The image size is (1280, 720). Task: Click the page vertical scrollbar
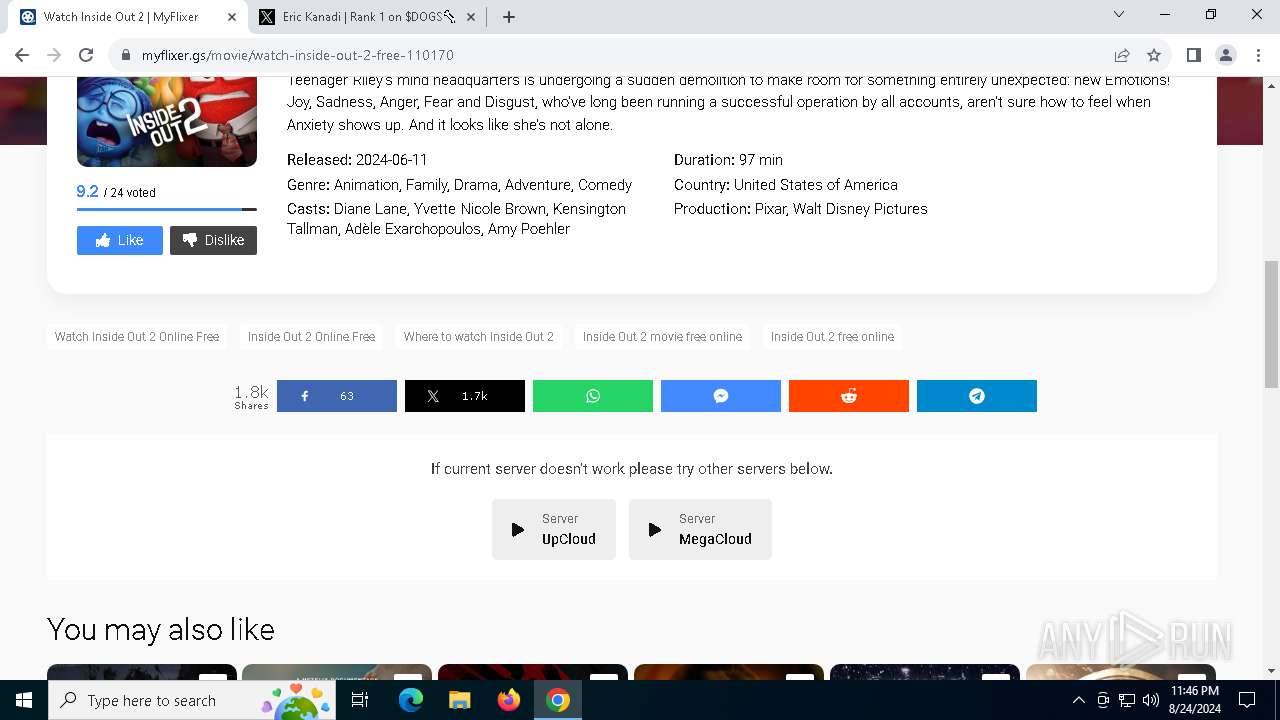(x=1272, y=324)
